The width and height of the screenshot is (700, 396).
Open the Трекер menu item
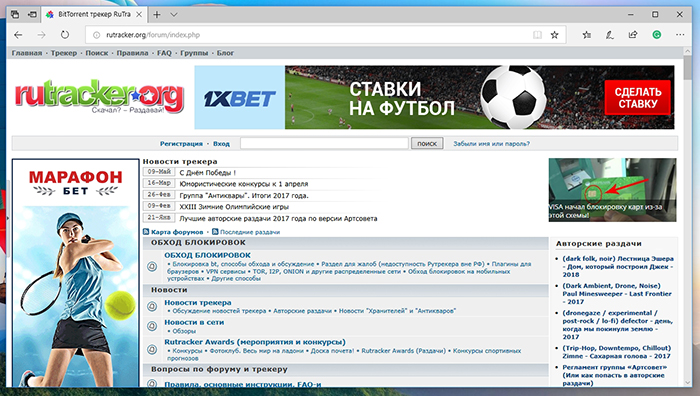coord(64,53)
